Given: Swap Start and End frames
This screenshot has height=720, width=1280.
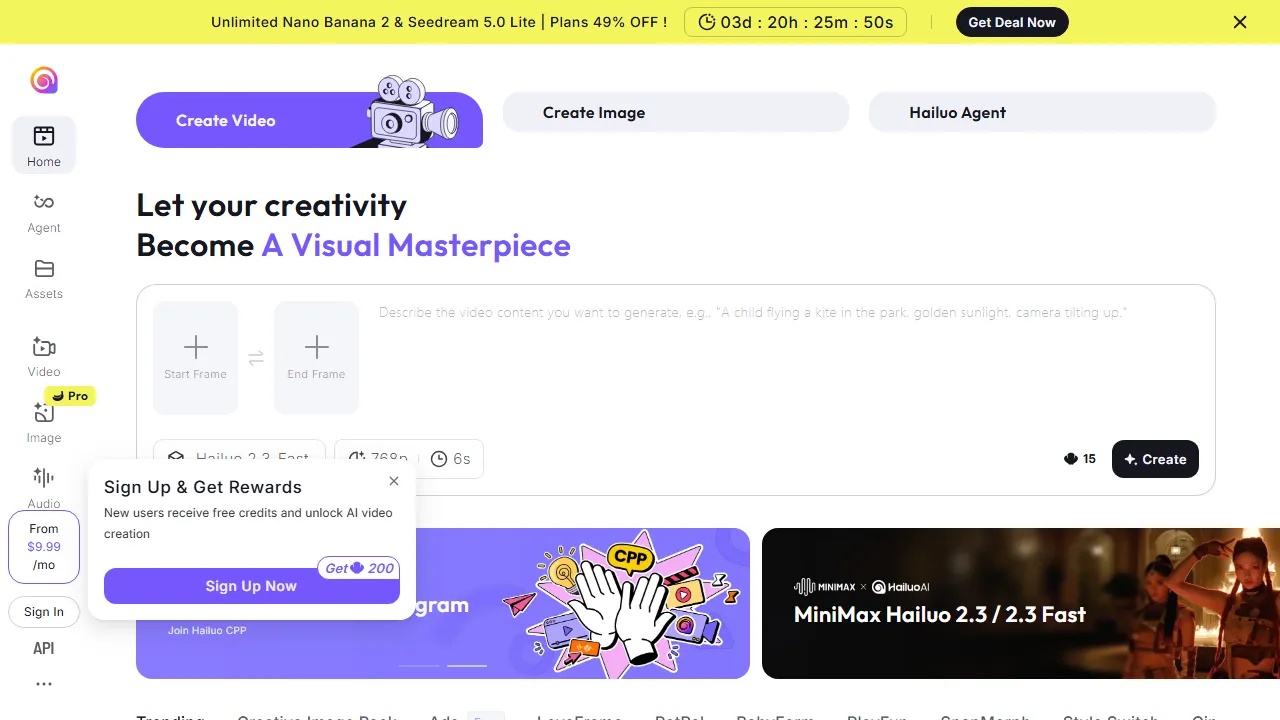Looking at the screenshot, I should pyautogui.click(x=256, y=356).
